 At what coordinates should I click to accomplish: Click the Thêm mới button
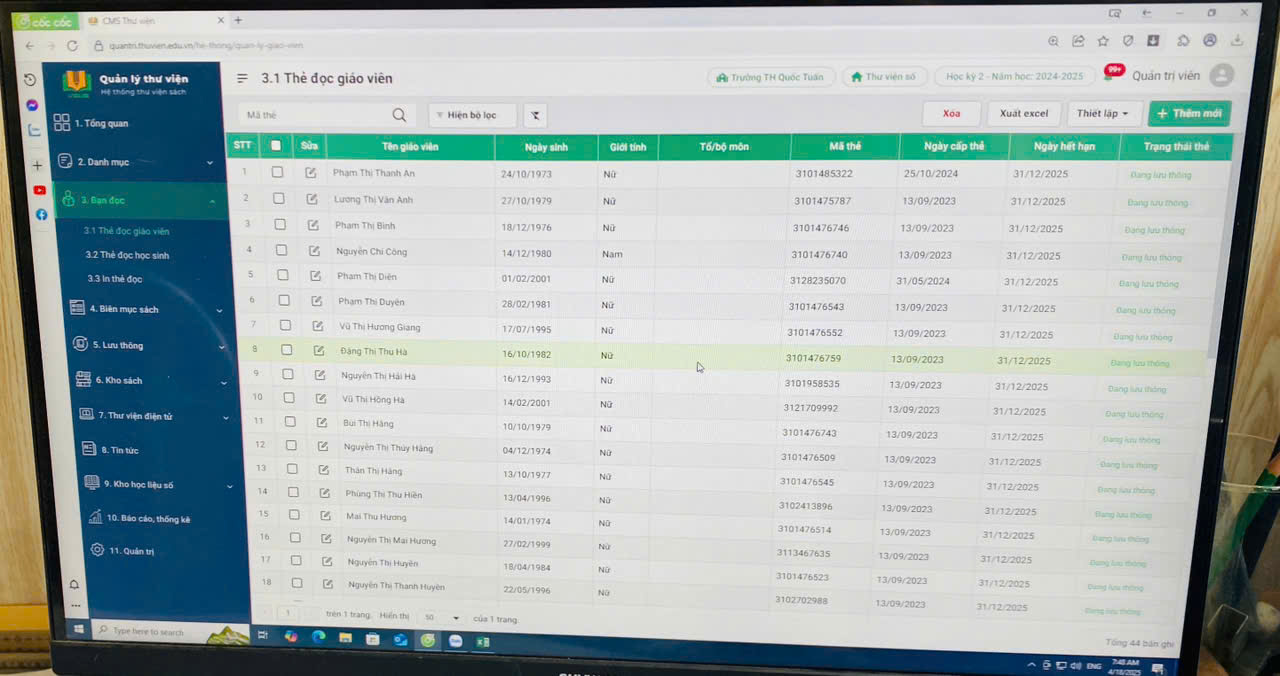click(x=1189, y=114)
